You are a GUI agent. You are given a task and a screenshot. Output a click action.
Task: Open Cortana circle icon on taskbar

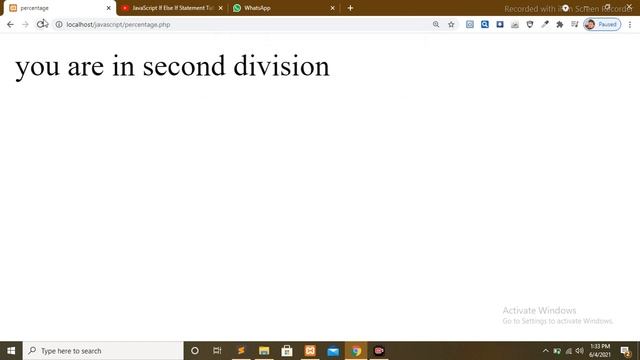195,351
